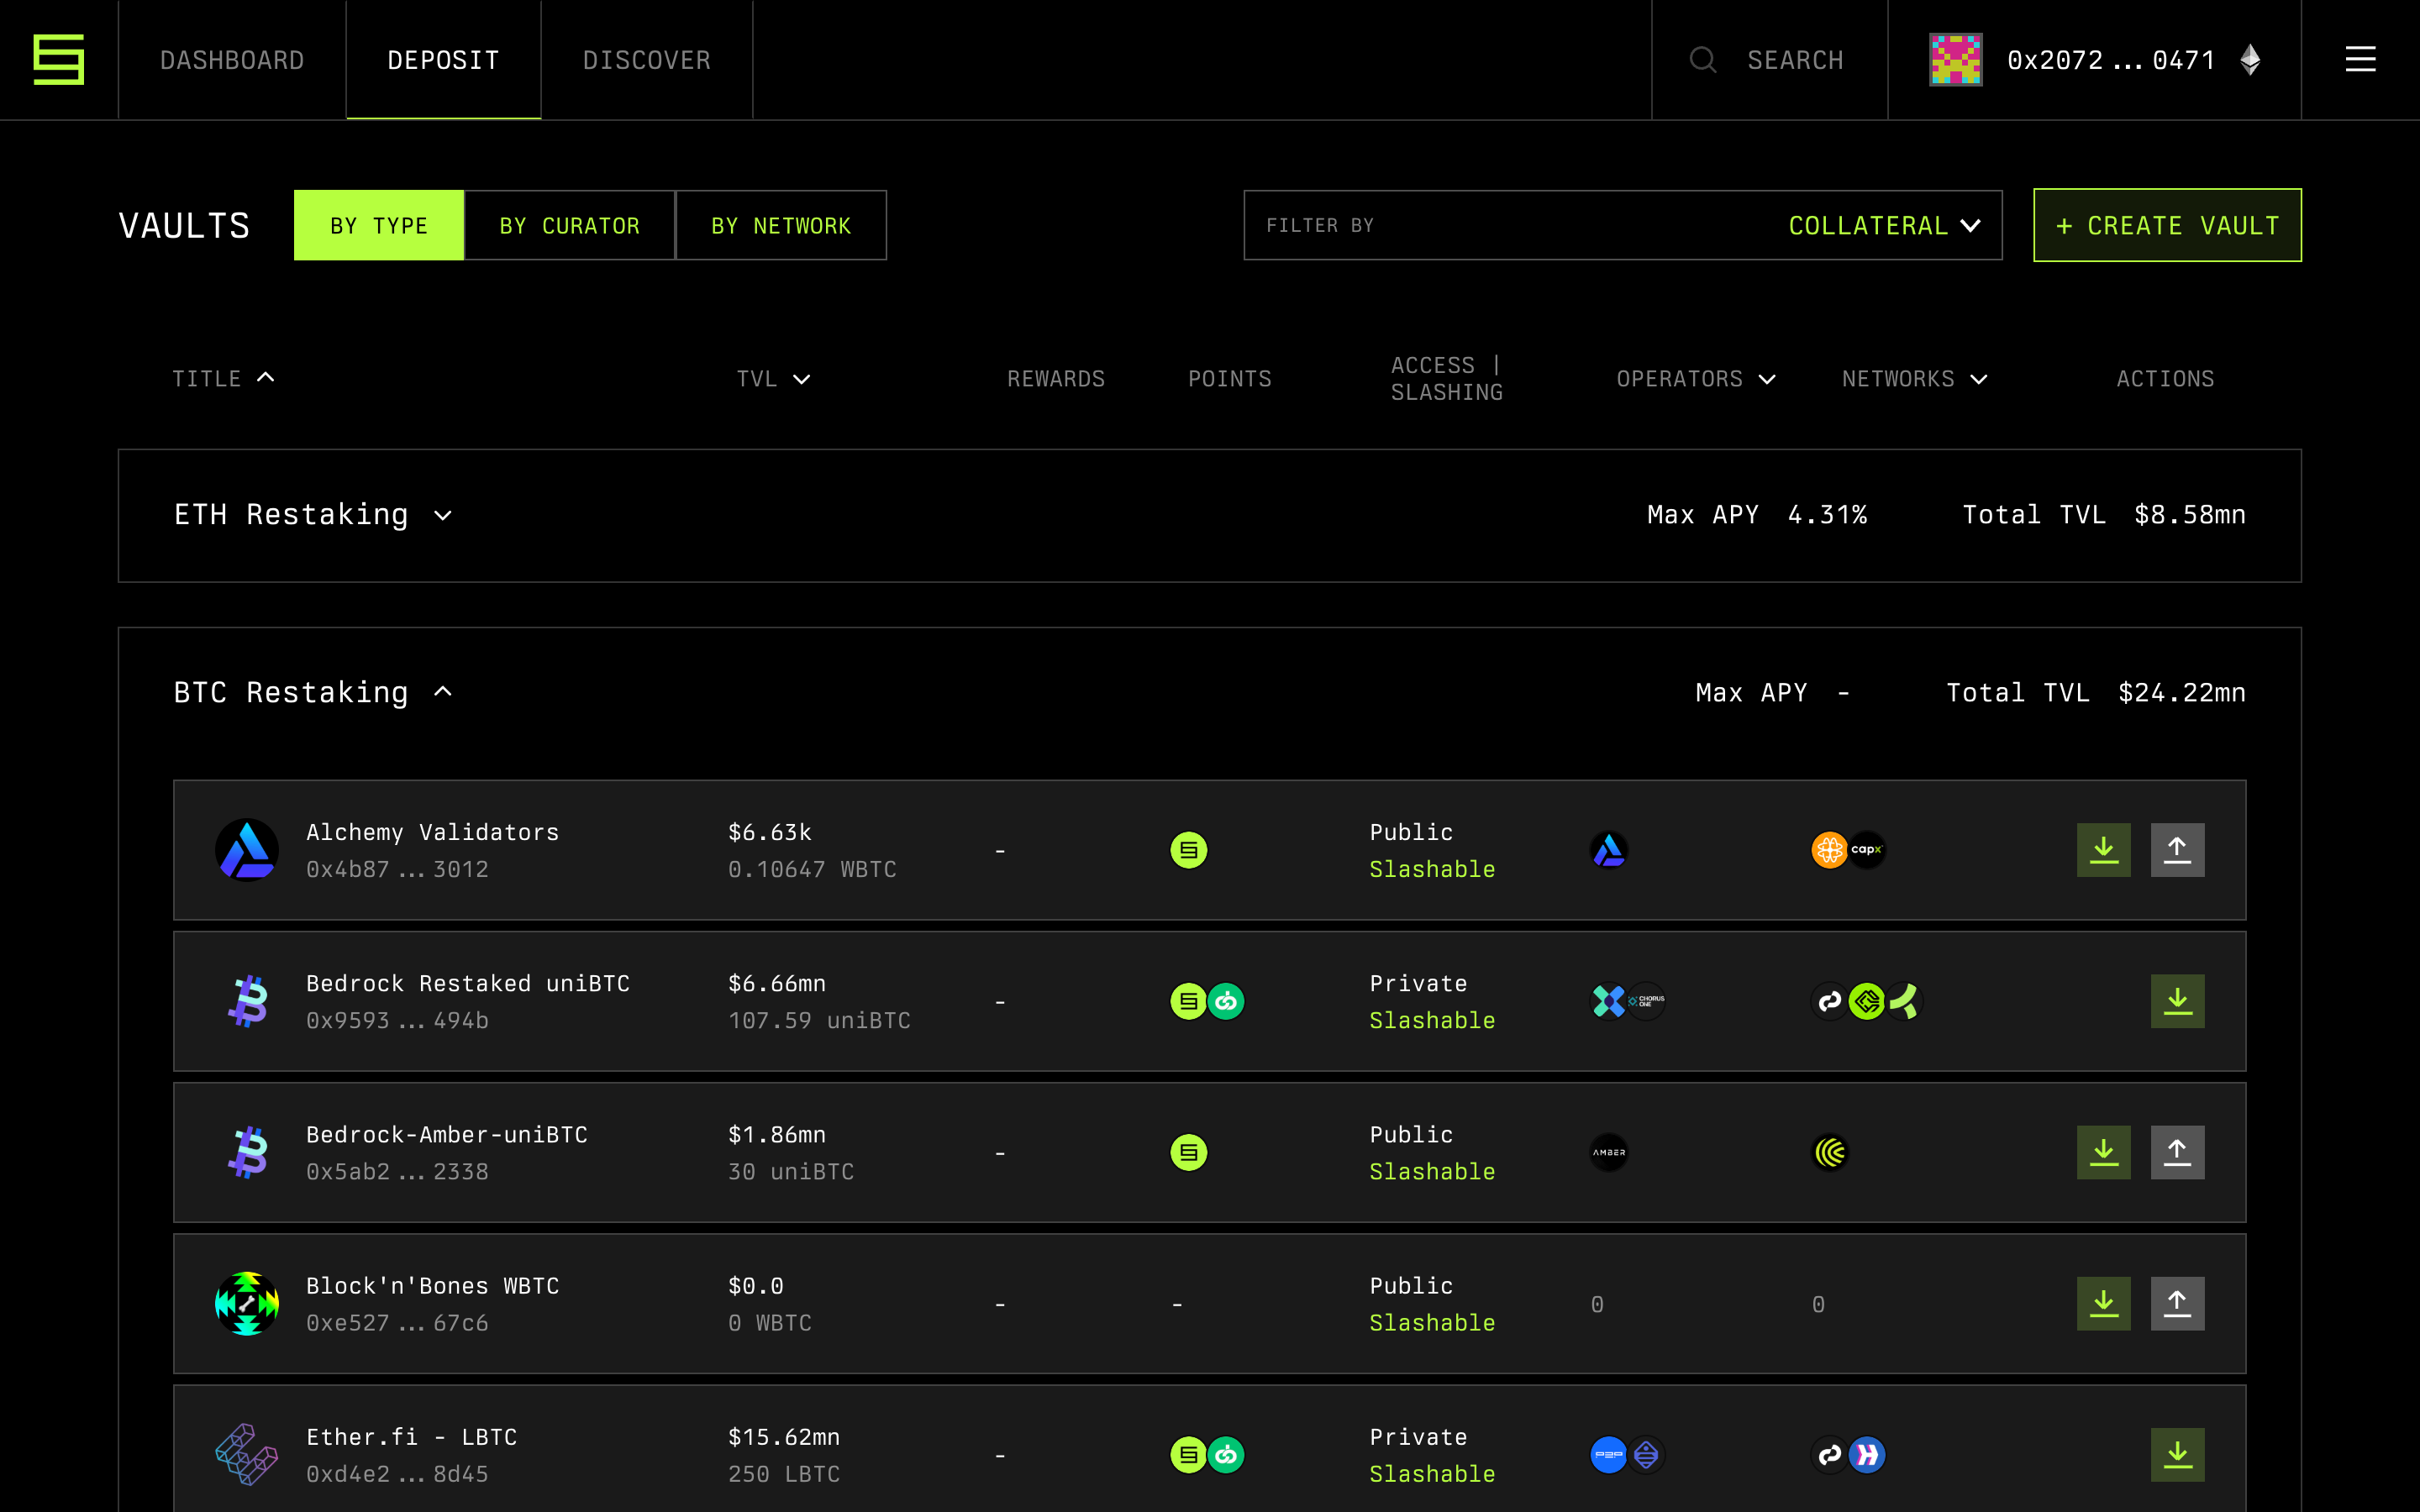
Task: Click Alchemy operator icon in Alchemy row
Action: pyautogui.click(x=1608, y=850)
